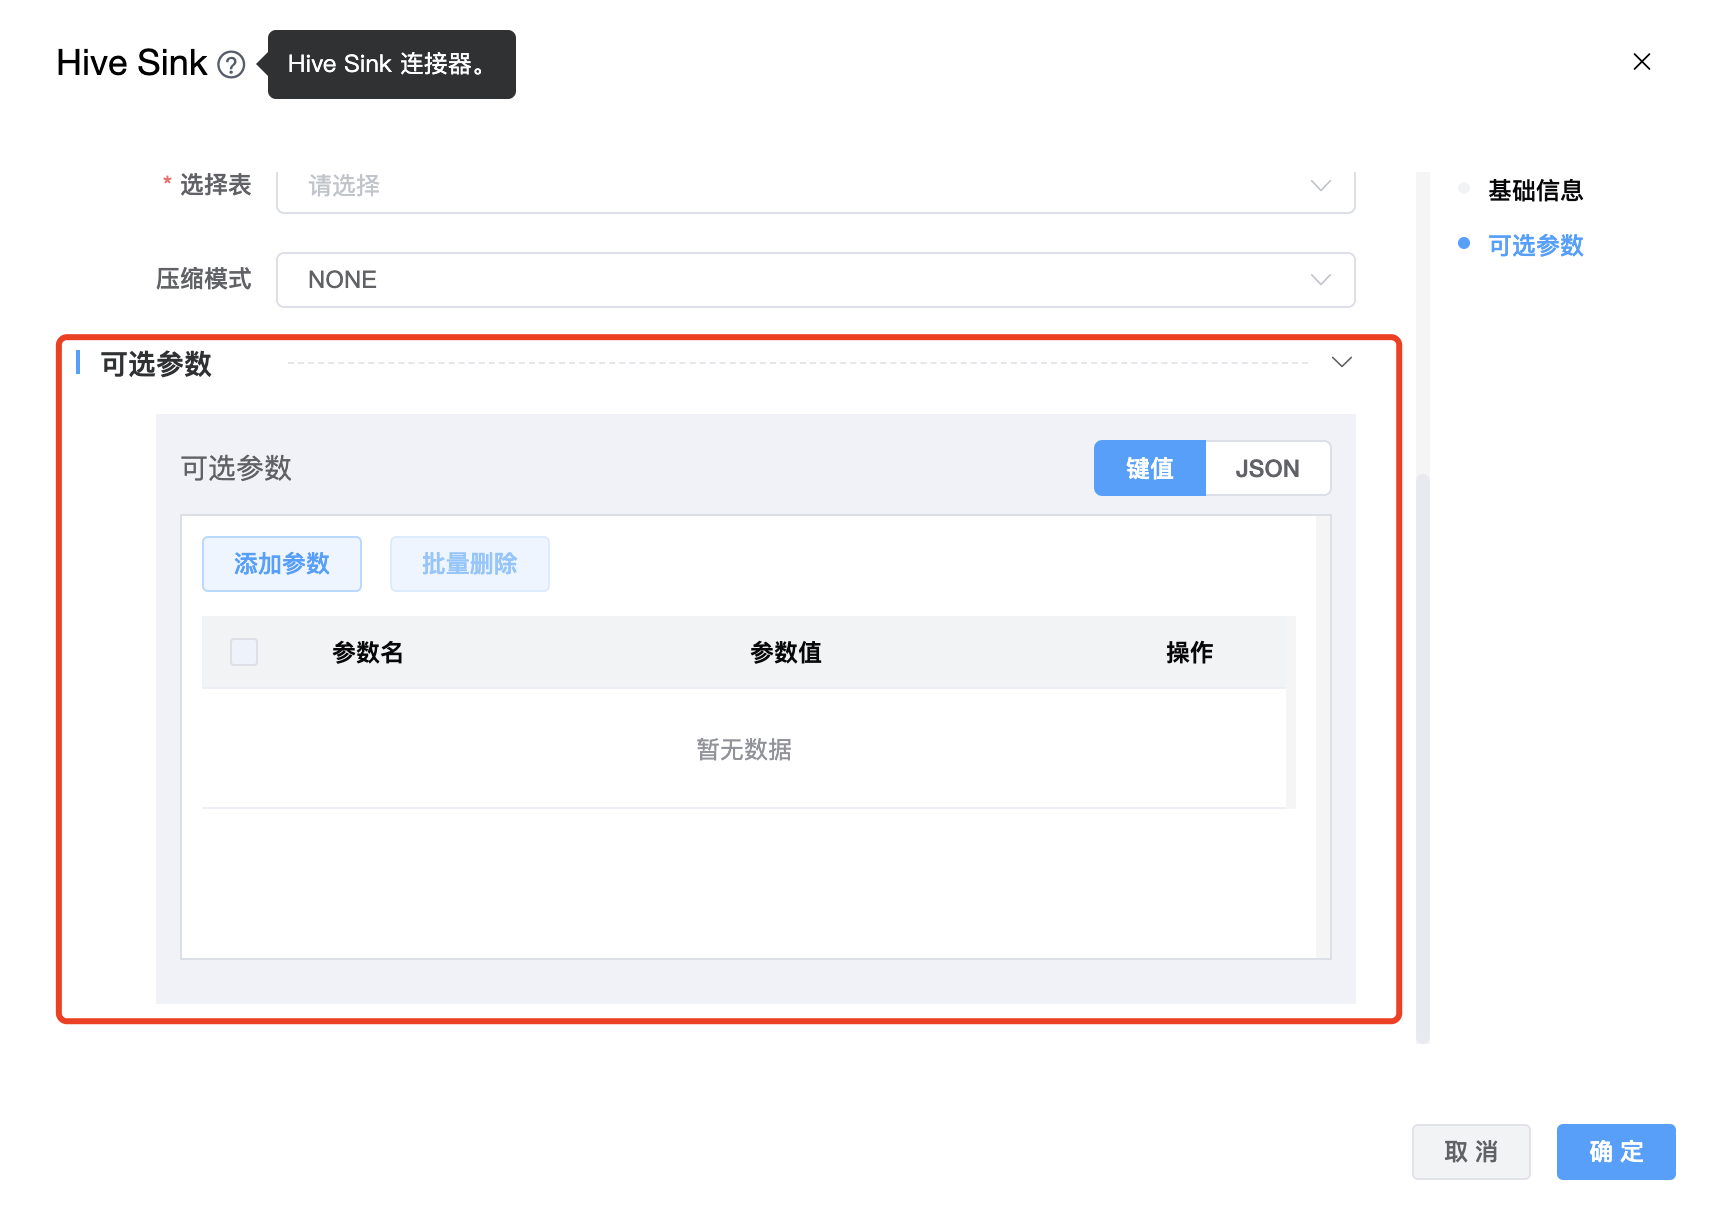The height and width of the screenshot is (1218, 1710).
Task: Open the 选择表 dropdown arrow
Action: click(x=1320, y=186)
